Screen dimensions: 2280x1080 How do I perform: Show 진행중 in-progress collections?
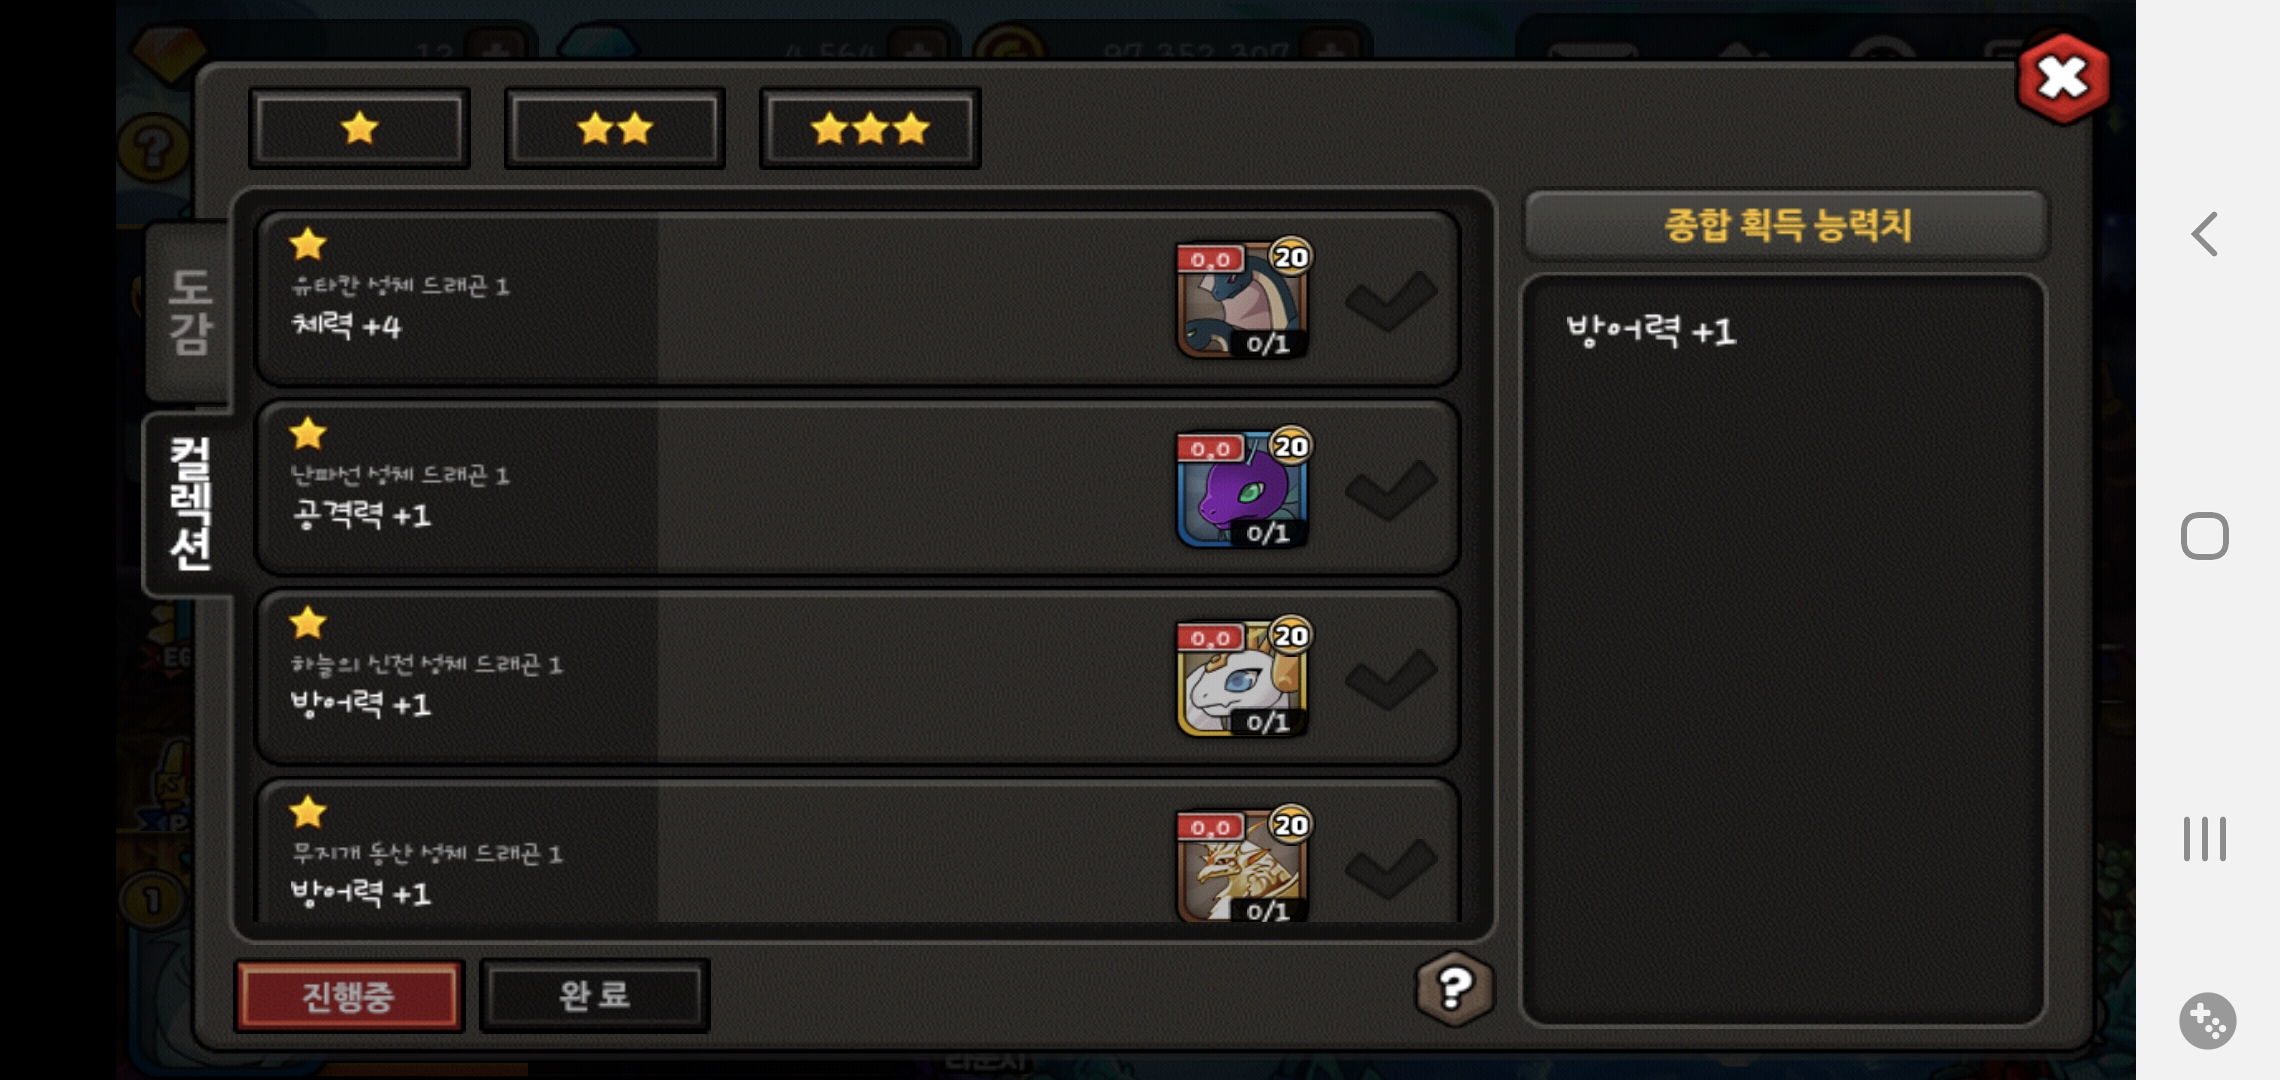(349, 996)
